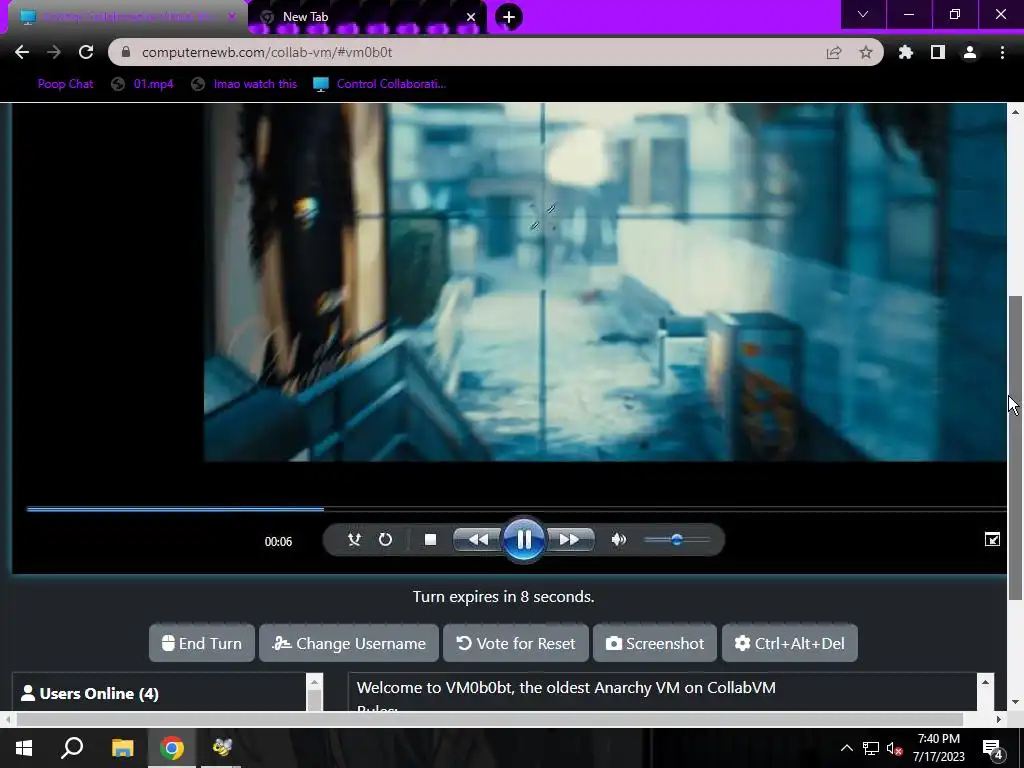Viewport: 1024px width, 768px height.
Task: Click the browser forward arrow
Action: (x=54, y=52)
